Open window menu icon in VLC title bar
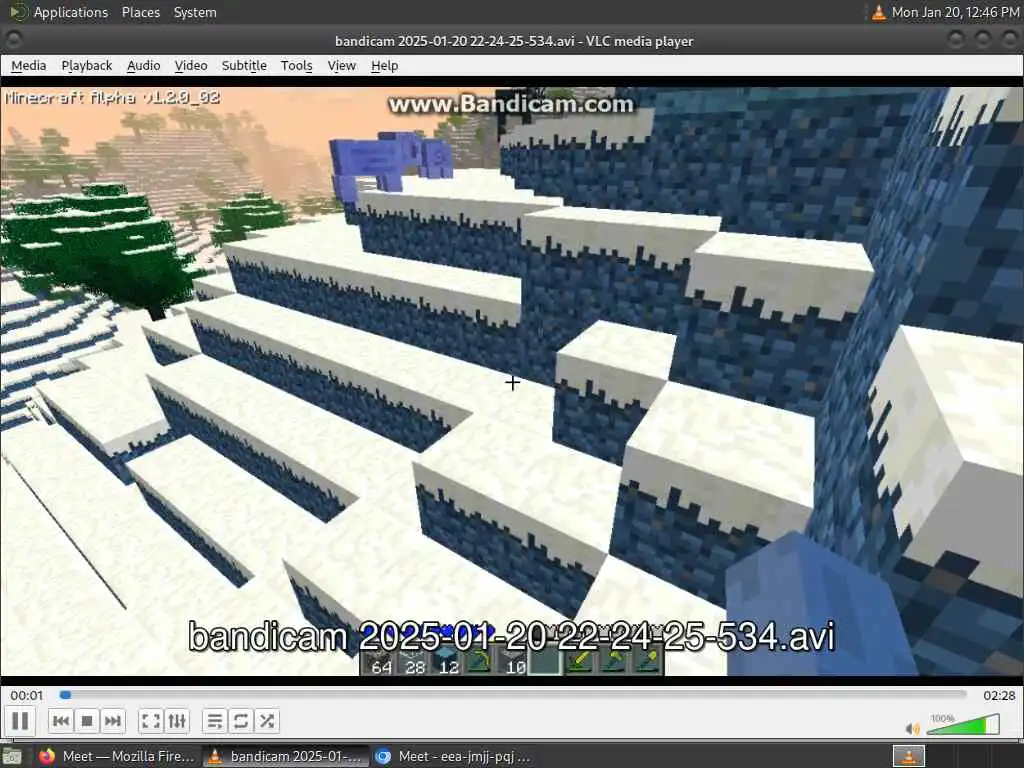1024x768 pixels. pos(13,40)
